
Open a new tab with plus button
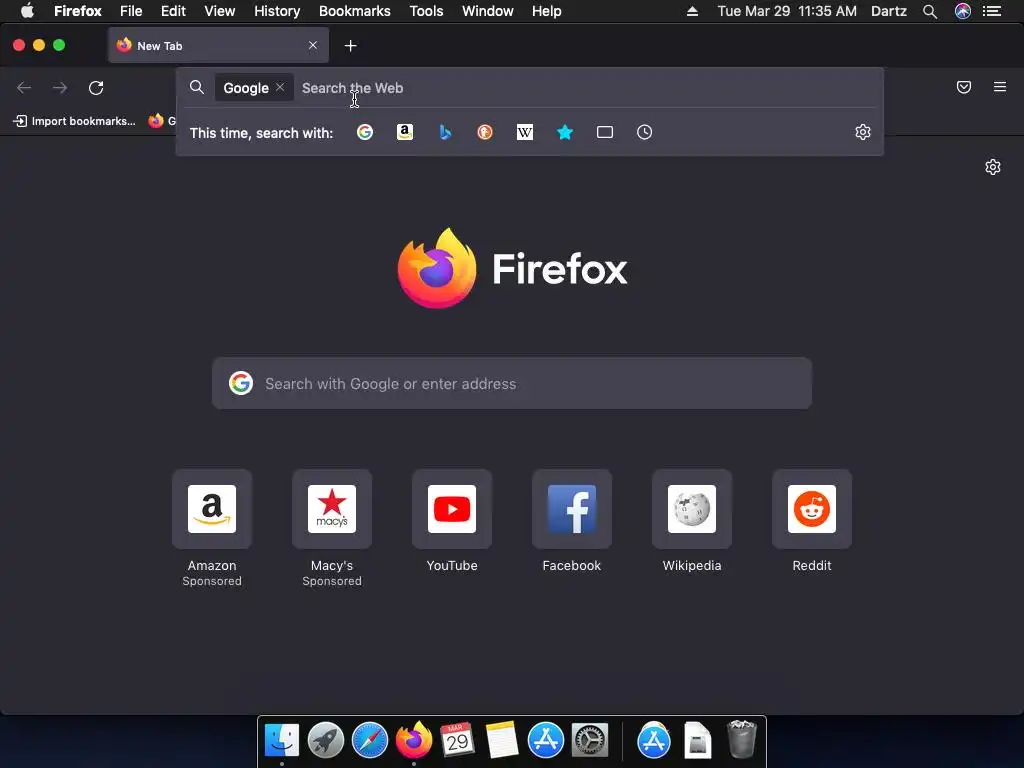[x=351, y=46]
